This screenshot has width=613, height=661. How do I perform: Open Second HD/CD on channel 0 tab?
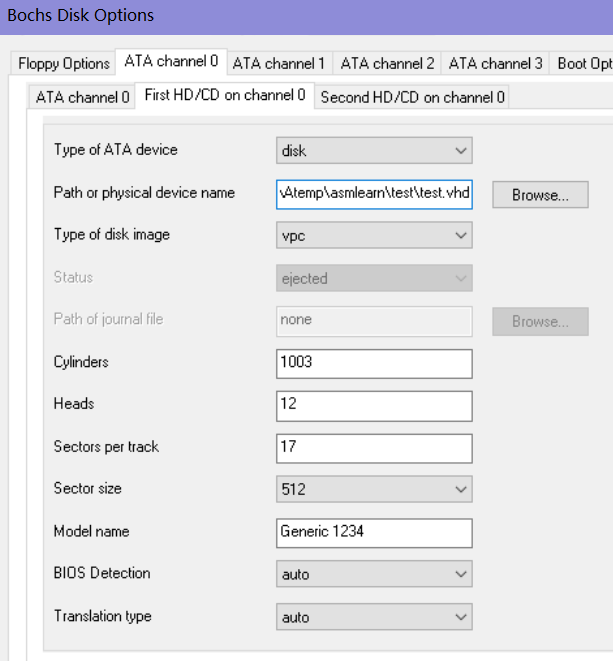pos(412,97)
